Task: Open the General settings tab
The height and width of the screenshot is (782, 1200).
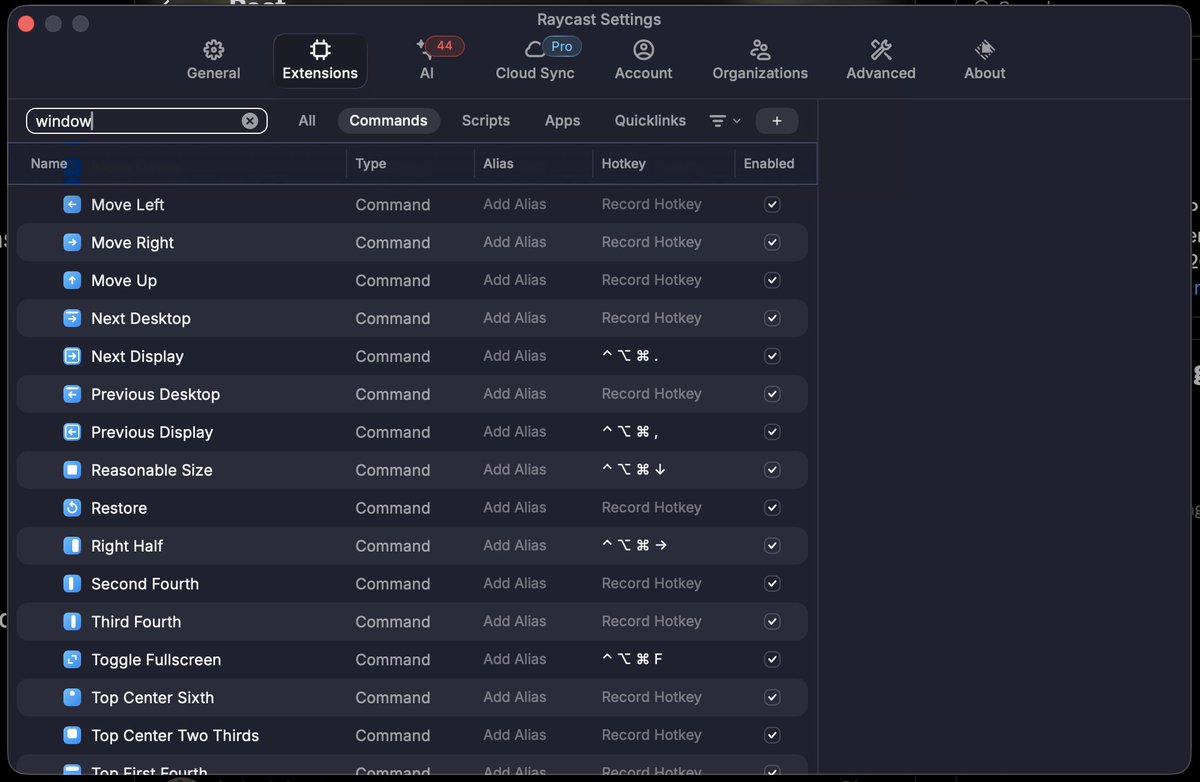Action: [214, 61]
